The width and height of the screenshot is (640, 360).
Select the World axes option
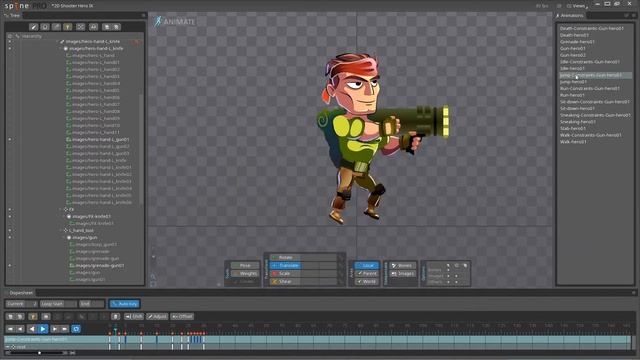(x=367, y=282)
